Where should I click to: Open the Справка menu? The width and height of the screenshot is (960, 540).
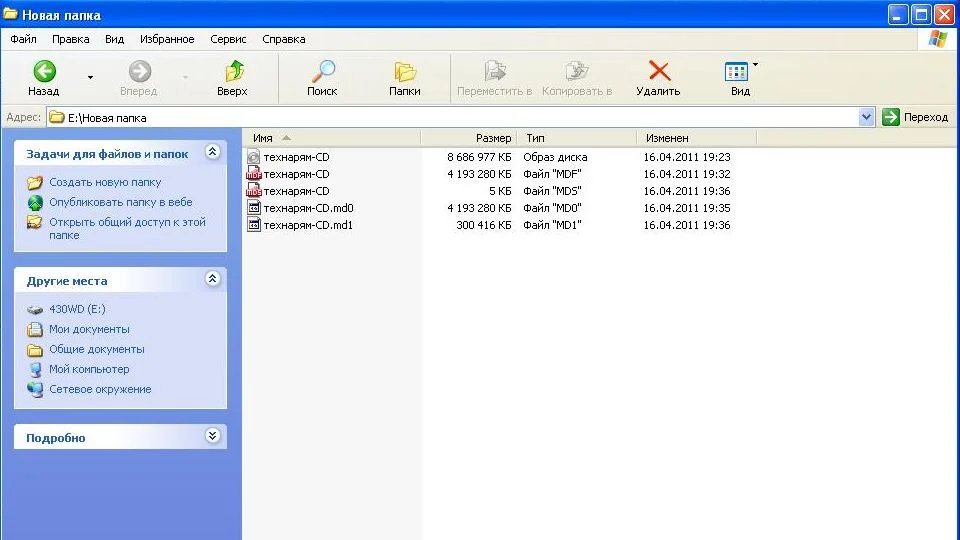point(283,39)
